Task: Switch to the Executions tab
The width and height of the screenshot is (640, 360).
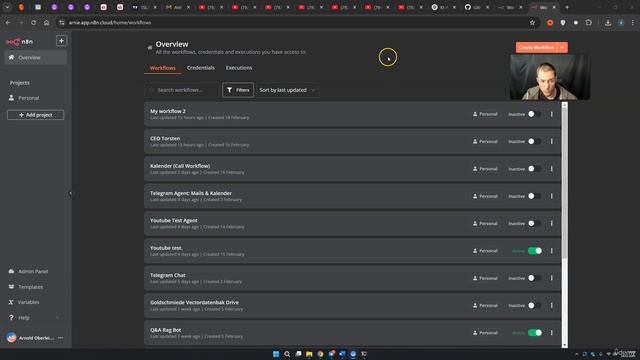Action: (x=239, y=68)
